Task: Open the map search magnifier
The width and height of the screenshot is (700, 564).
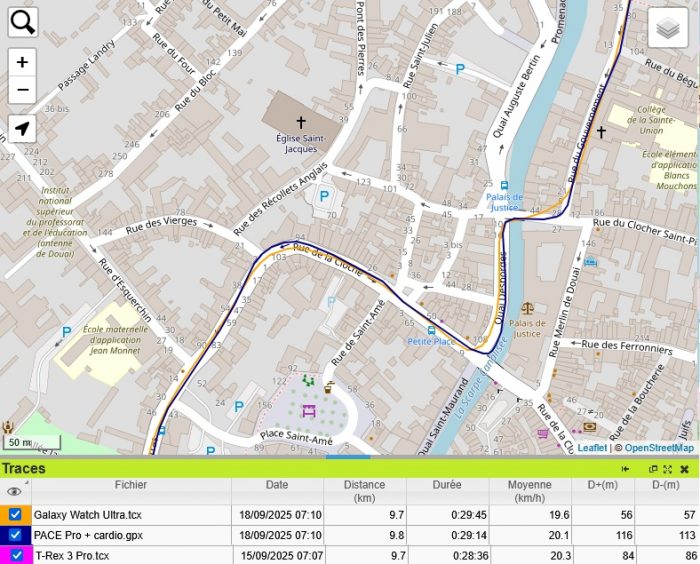Action: point(23,22)
